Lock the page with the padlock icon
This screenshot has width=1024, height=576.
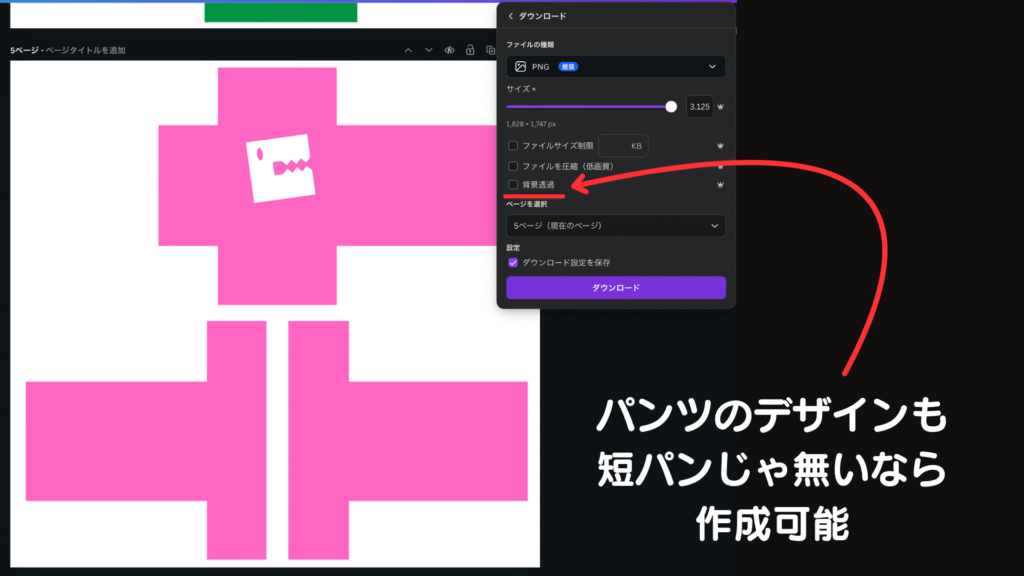point(470,50)
